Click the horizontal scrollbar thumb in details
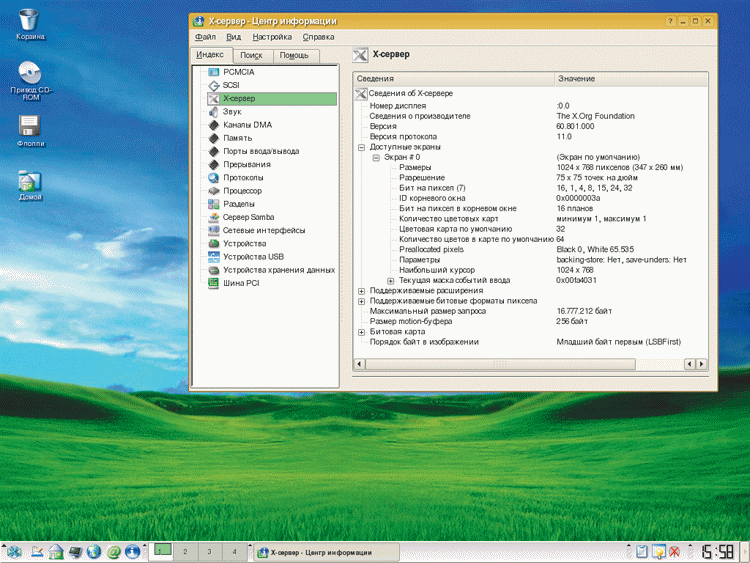The height and width of the screenshot is (563, 750). [x=500, y=364]
